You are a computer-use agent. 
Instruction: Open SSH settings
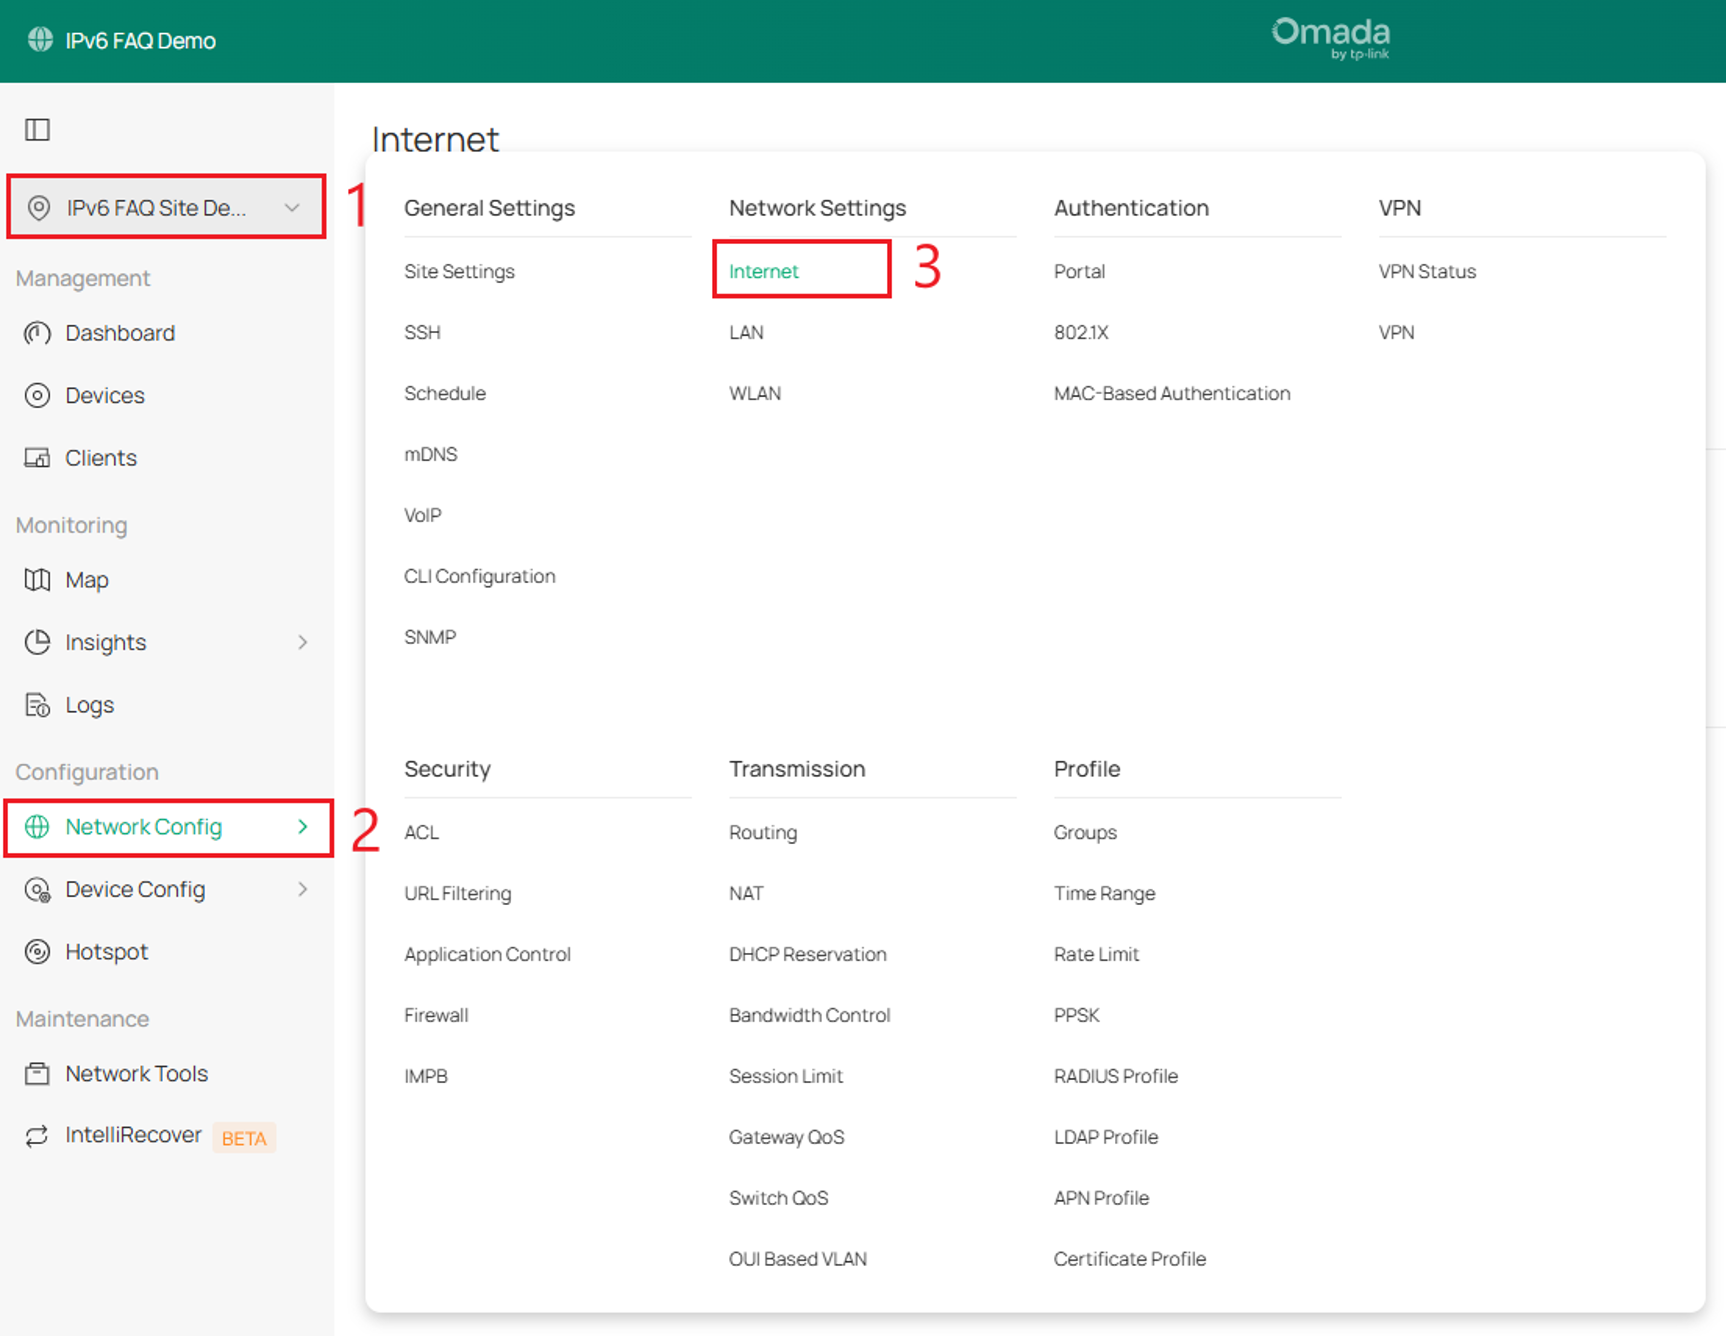tap(422, 332)
